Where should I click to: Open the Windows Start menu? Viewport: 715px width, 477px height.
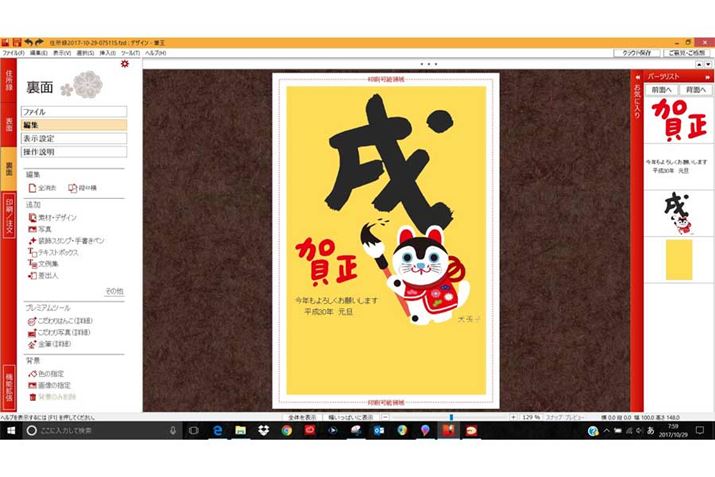click(10, 430)
